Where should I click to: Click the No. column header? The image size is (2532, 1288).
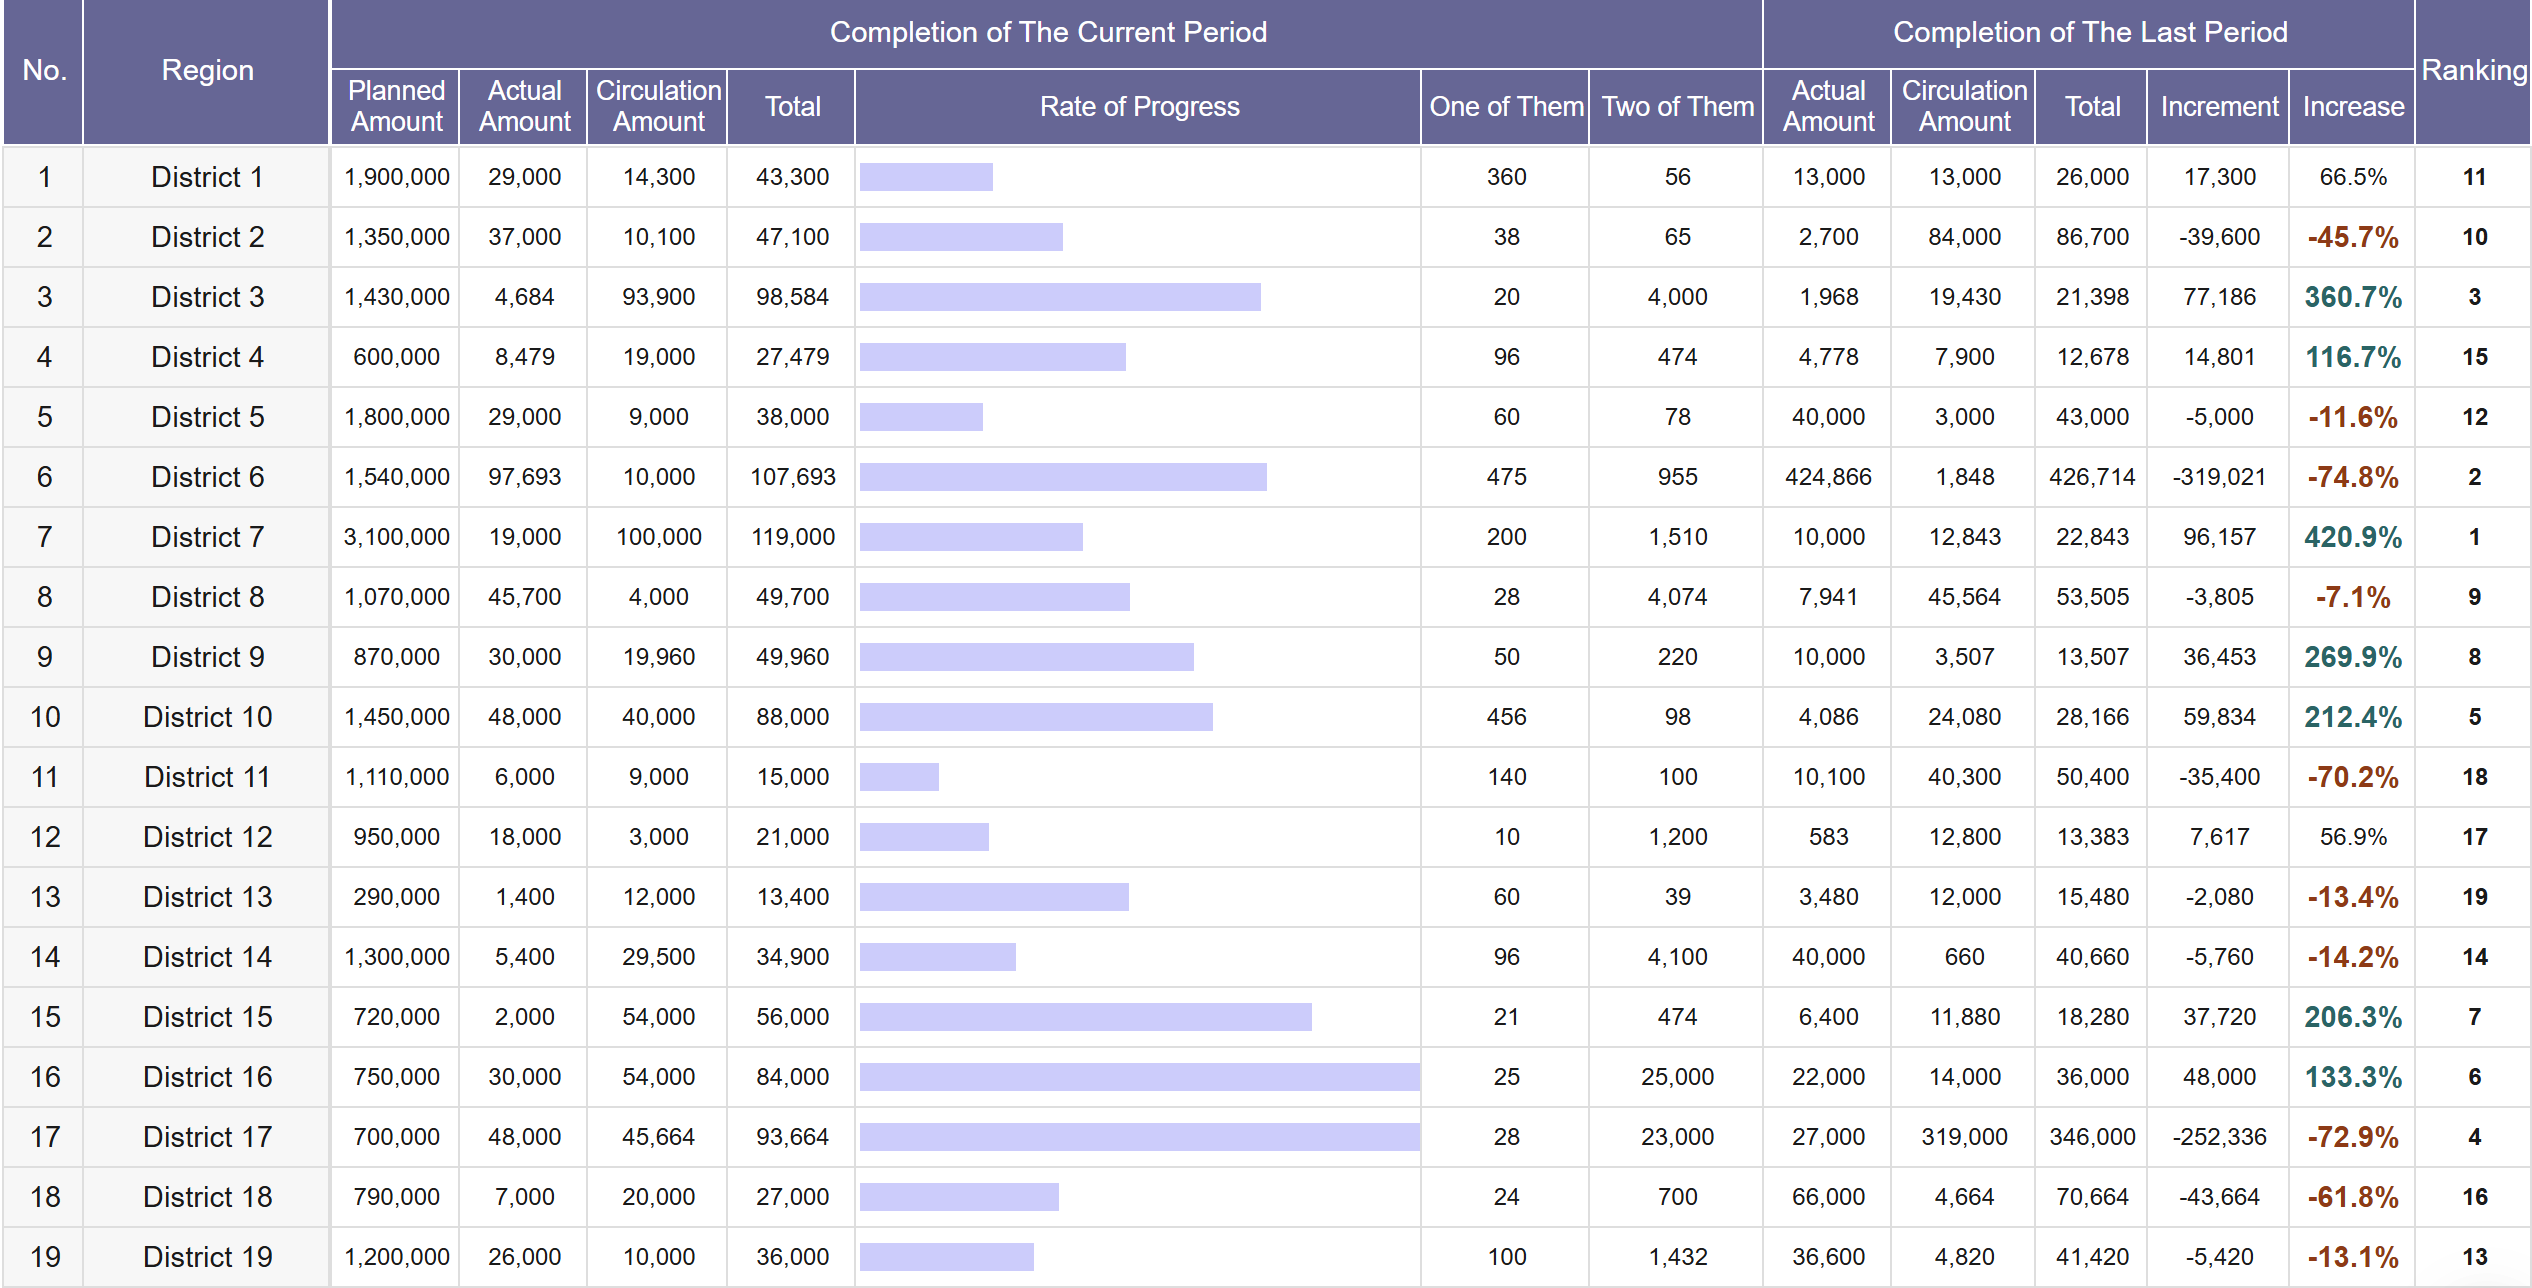click(x=44, y=71)
